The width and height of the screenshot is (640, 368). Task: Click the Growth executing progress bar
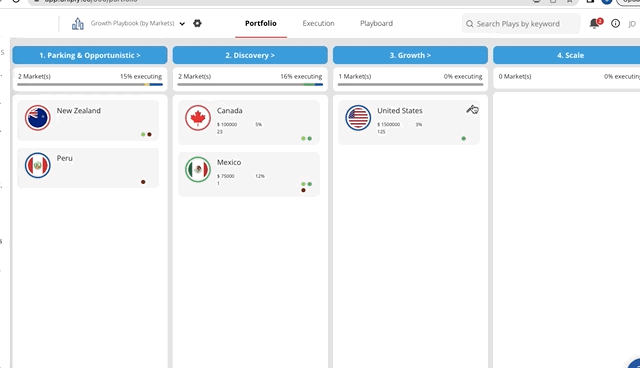[410, 84]
